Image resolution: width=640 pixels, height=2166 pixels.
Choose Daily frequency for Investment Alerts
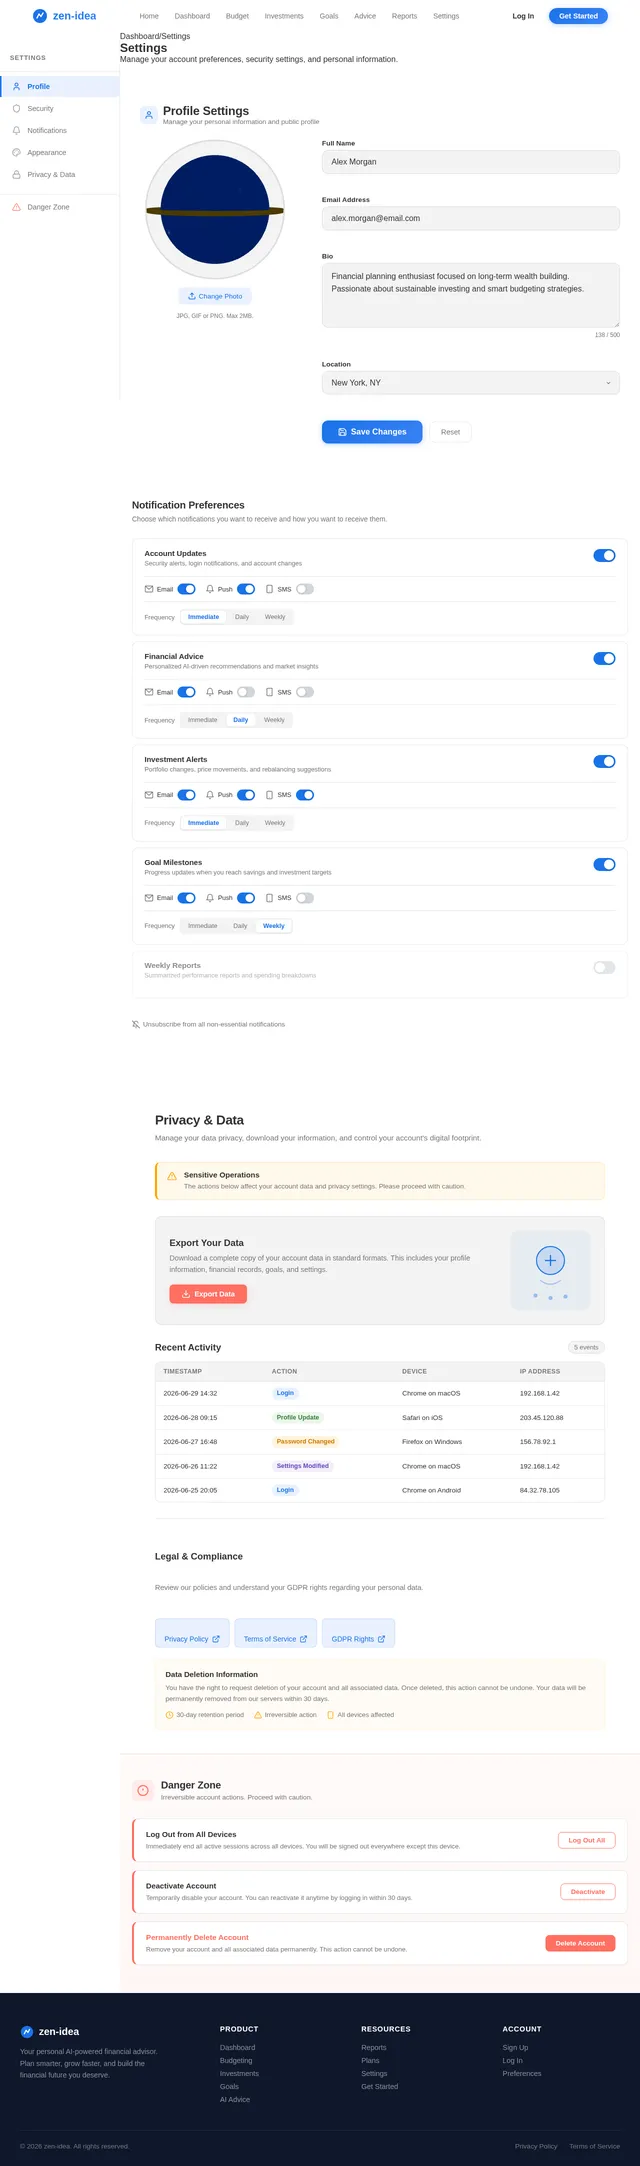tap(242, 823)
